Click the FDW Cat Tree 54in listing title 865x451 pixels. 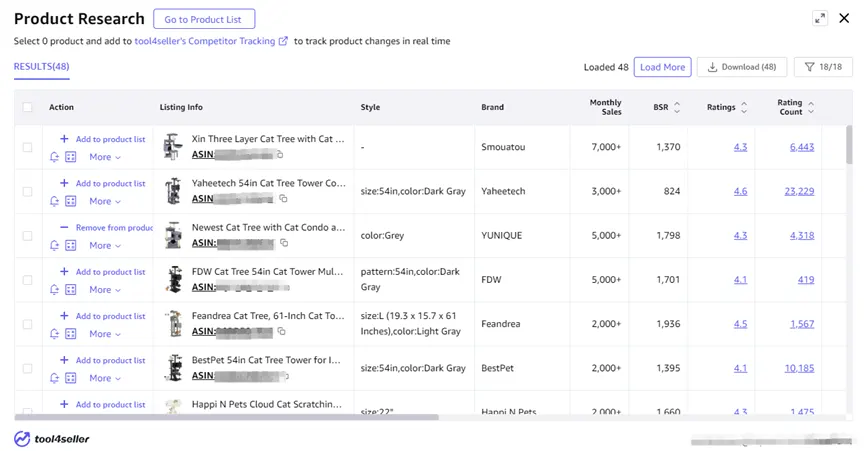(267, 271)
